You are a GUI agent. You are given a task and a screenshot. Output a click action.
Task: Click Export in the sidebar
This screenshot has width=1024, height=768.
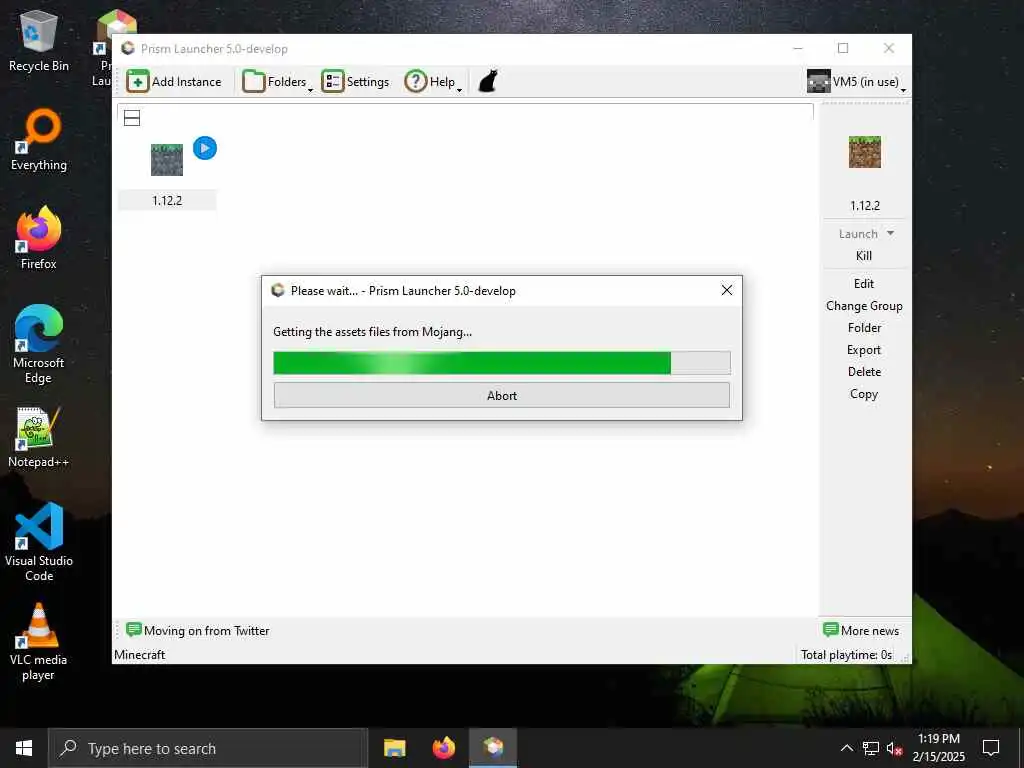[x=864, y=350]
